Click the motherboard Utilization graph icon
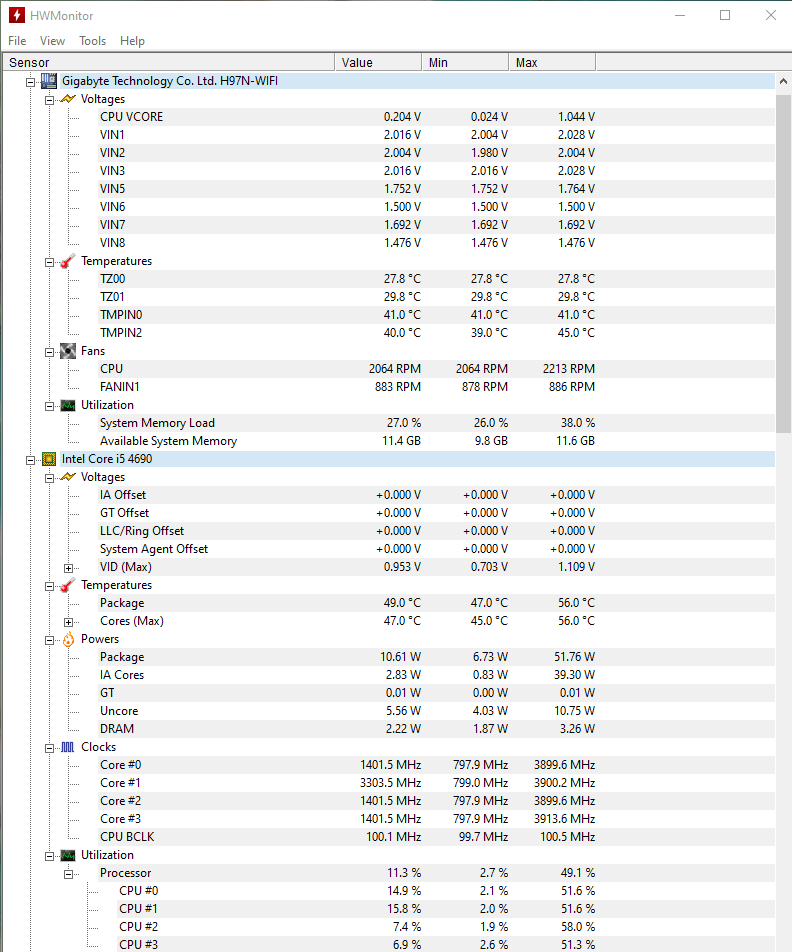Viewport: 792px width, 952px height. [x=68, y=406]
